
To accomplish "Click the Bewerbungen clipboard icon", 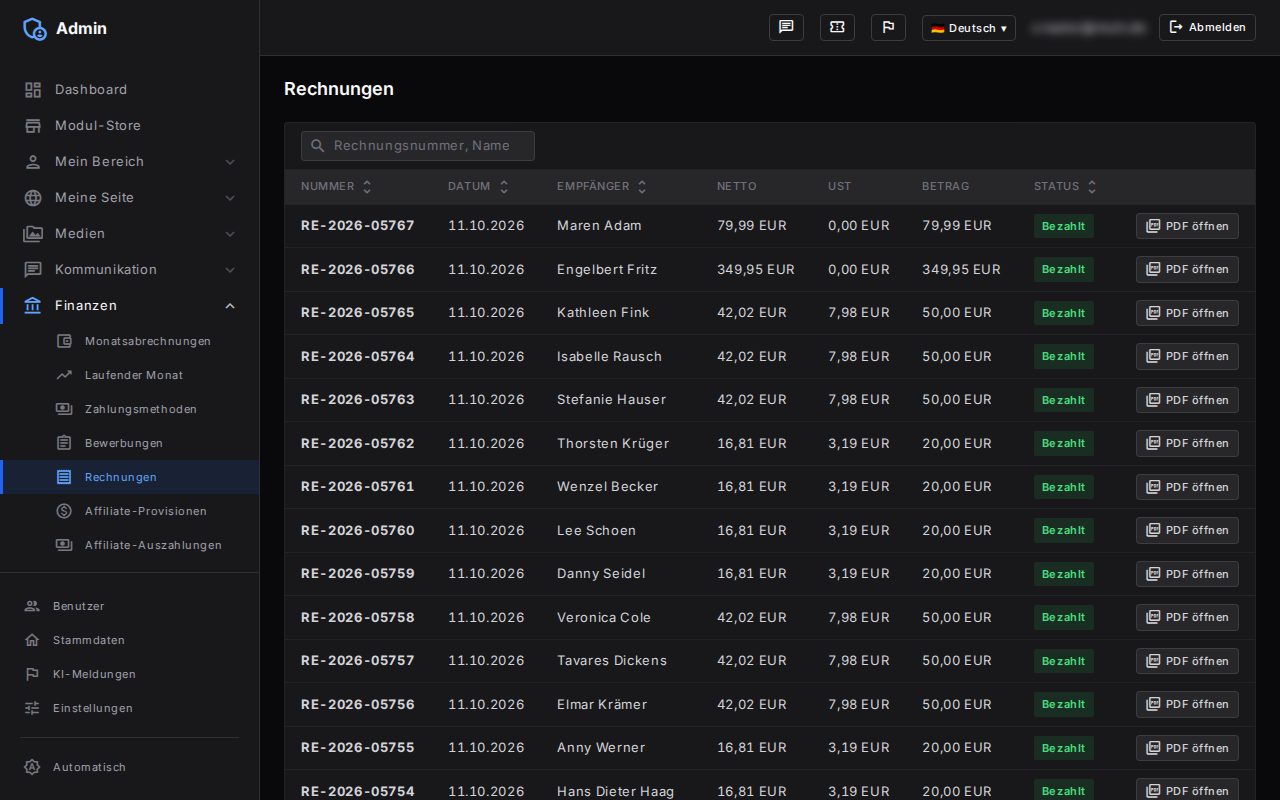I will click(x=64, y=443).
